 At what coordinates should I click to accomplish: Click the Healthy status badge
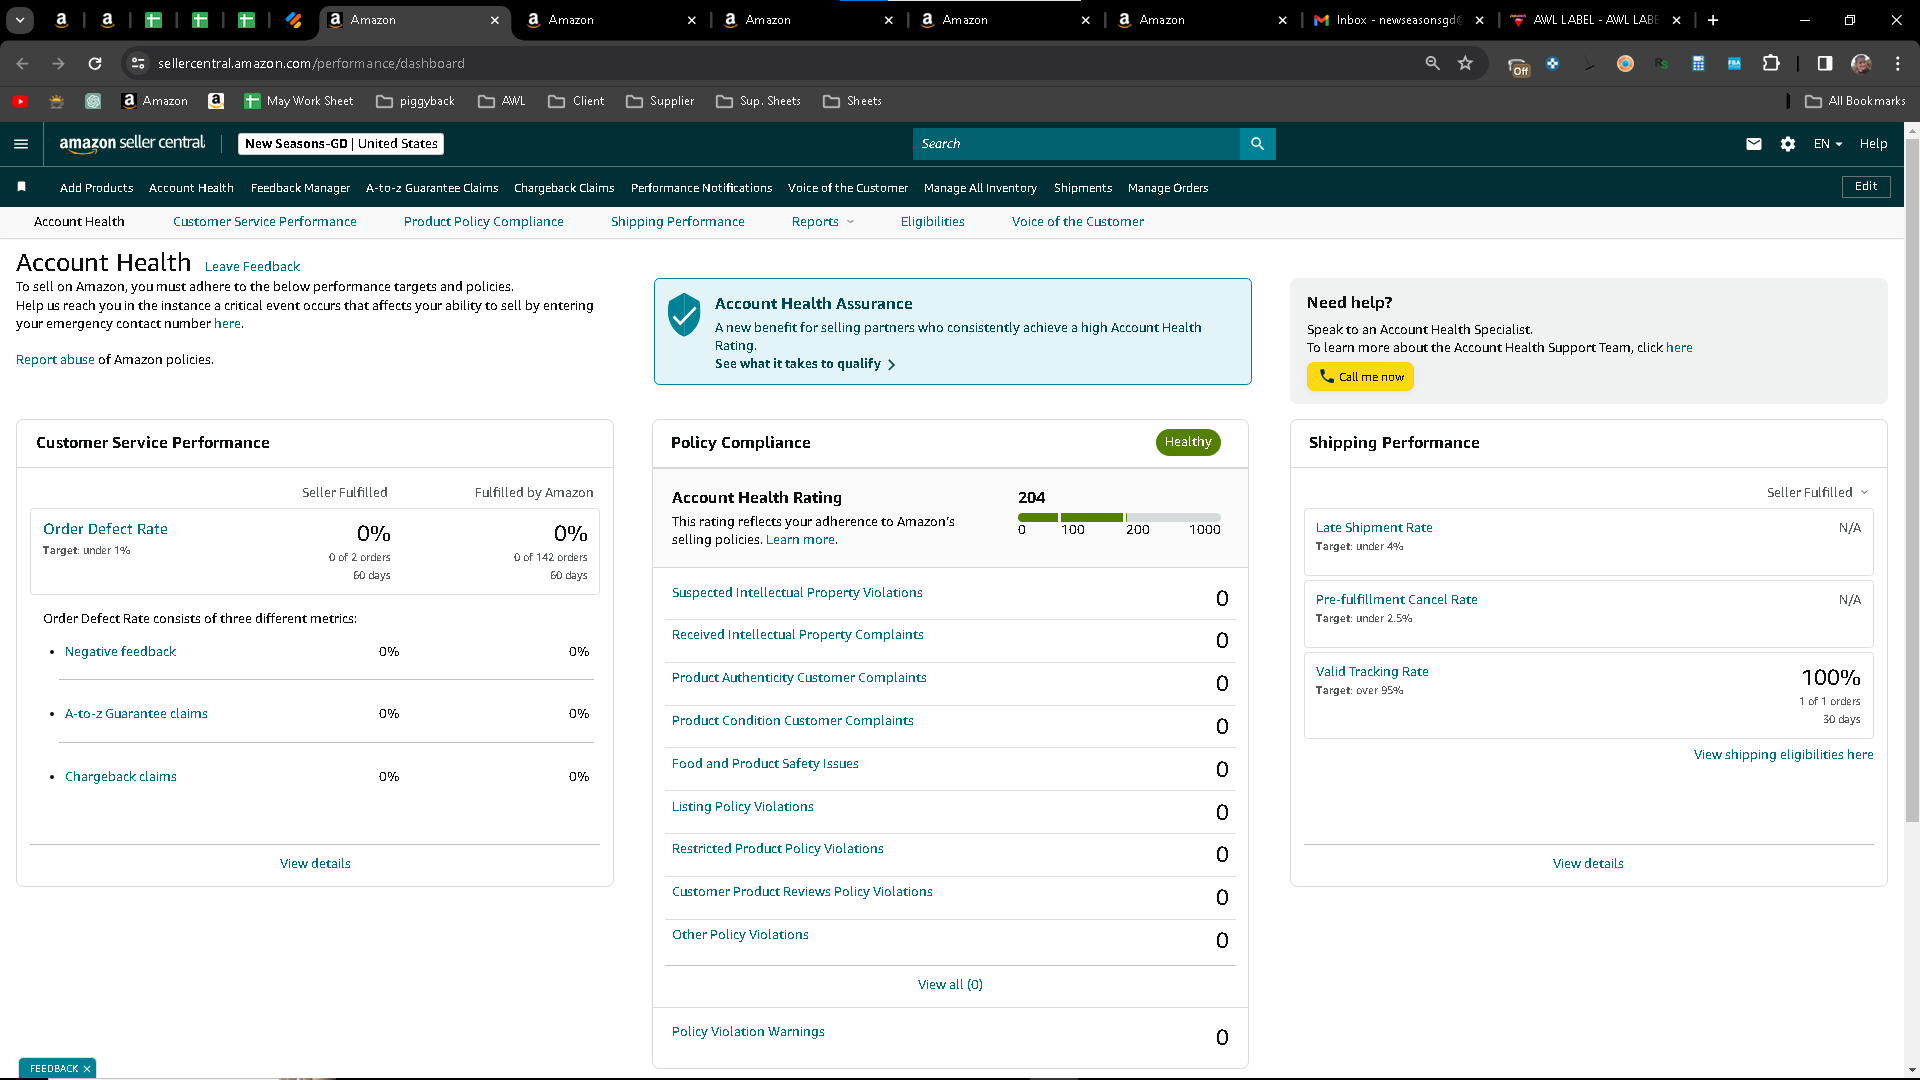(x=1188, y=442)
